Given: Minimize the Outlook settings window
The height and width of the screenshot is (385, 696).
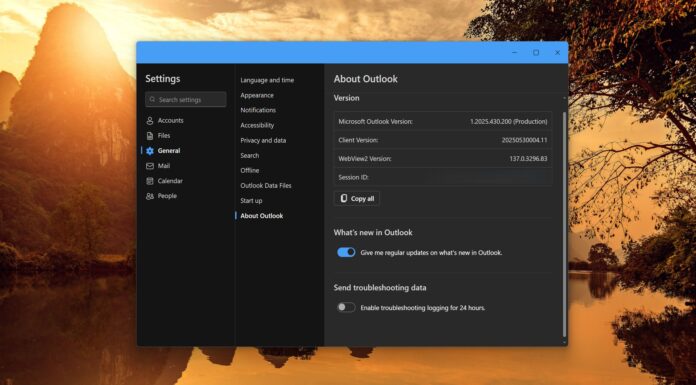Looking at the screenshot, I should tap(514, 52).
